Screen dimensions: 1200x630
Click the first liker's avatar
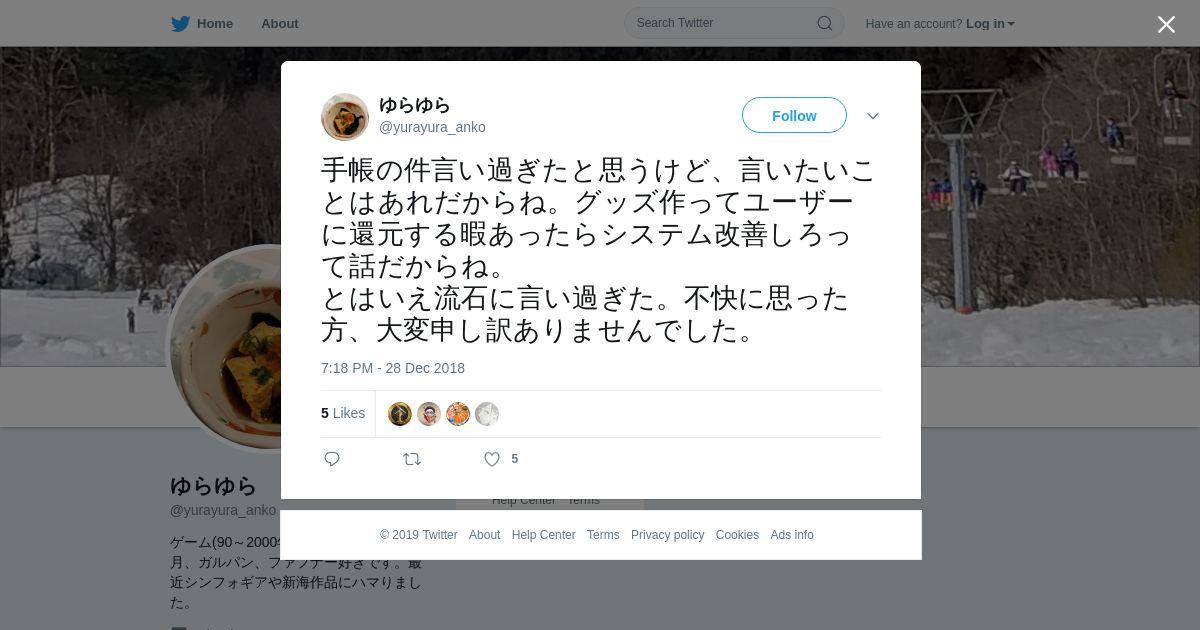point(400,414)
